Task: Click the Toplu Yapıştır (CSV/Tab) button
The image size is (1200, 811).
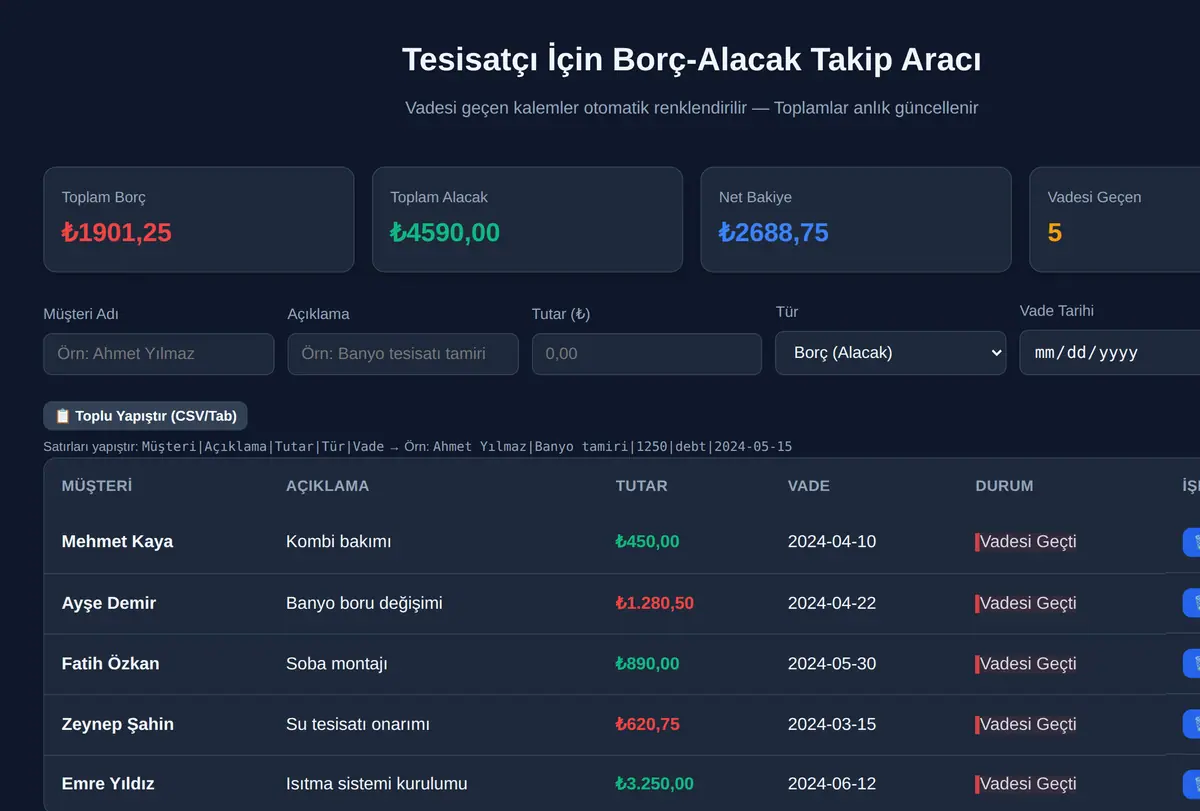Action: coord(145,416)
